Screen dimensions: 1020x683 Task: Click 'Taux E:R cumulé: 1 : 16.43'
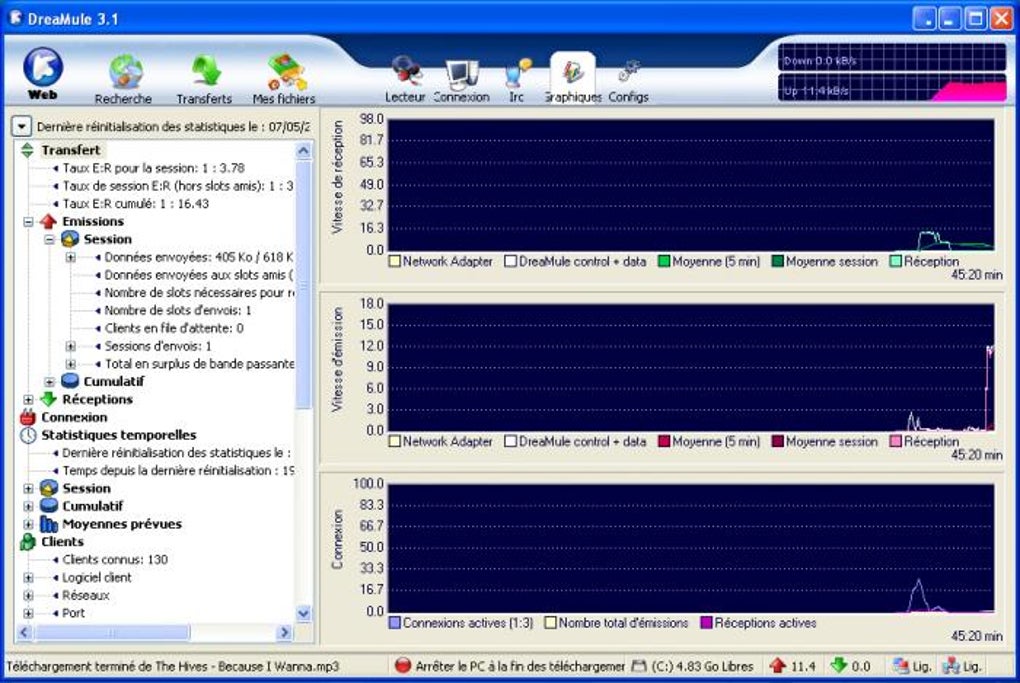coord(136,204)
